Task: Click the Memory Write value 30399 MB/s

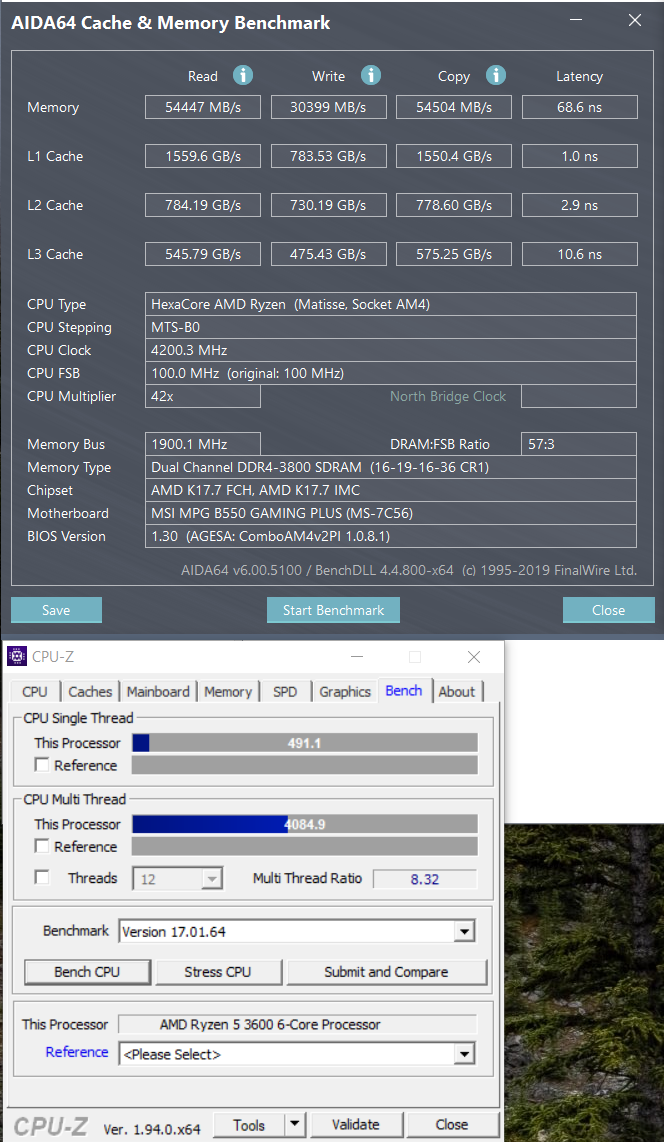Action: point(328,107)
